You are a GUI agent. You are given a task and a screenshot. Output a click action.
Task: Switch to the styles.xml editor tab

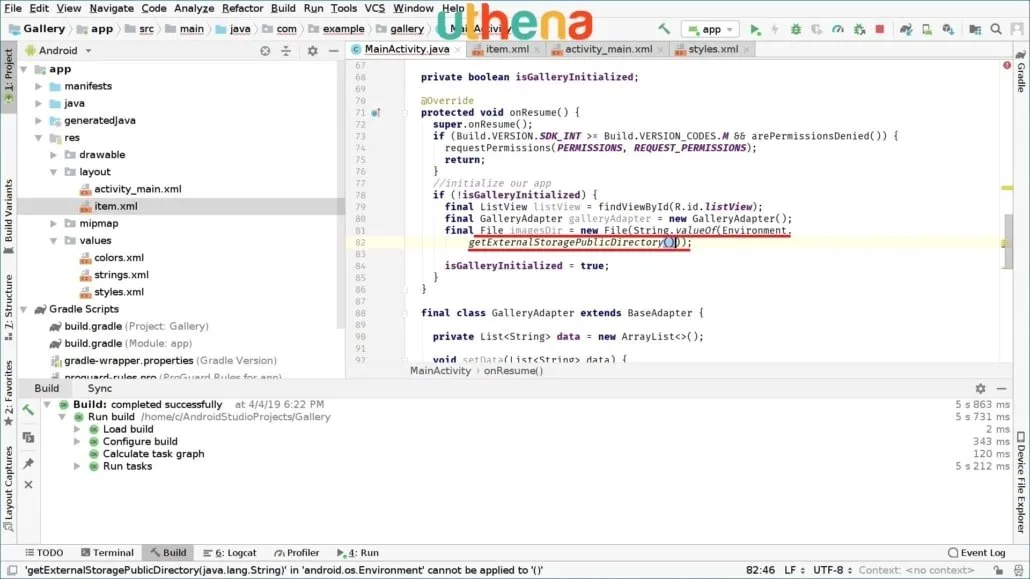tap(712, 49)
